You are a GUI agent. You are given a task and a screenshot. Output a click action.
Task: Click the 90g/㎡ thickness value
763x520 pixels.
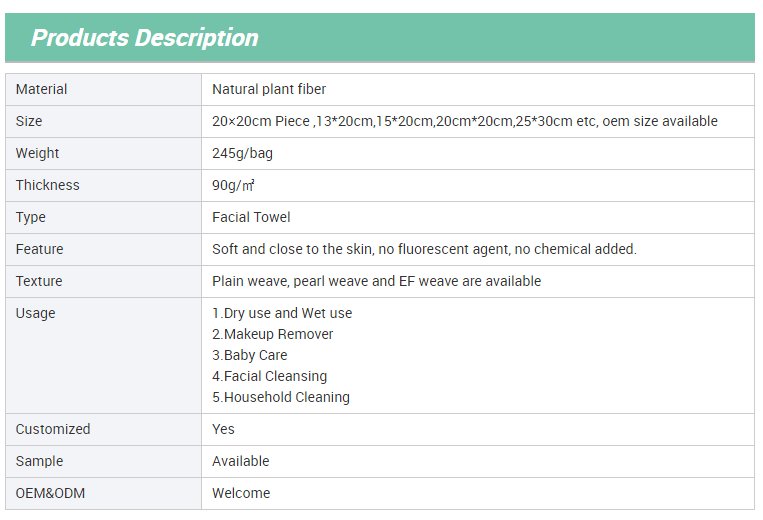click(x=233, y=185)
